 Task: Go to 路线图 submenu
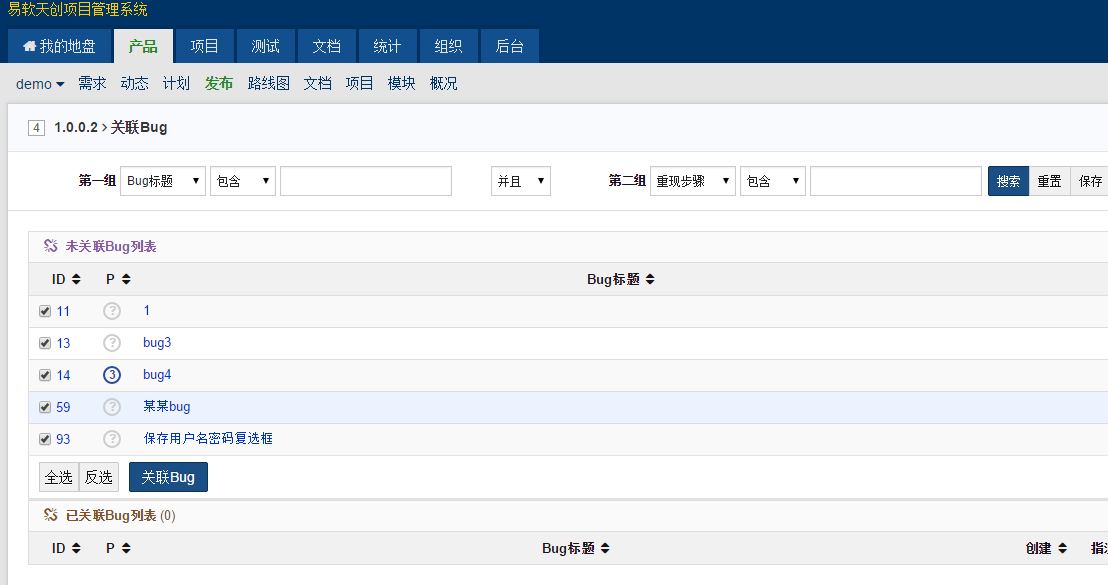coord(269,83)
